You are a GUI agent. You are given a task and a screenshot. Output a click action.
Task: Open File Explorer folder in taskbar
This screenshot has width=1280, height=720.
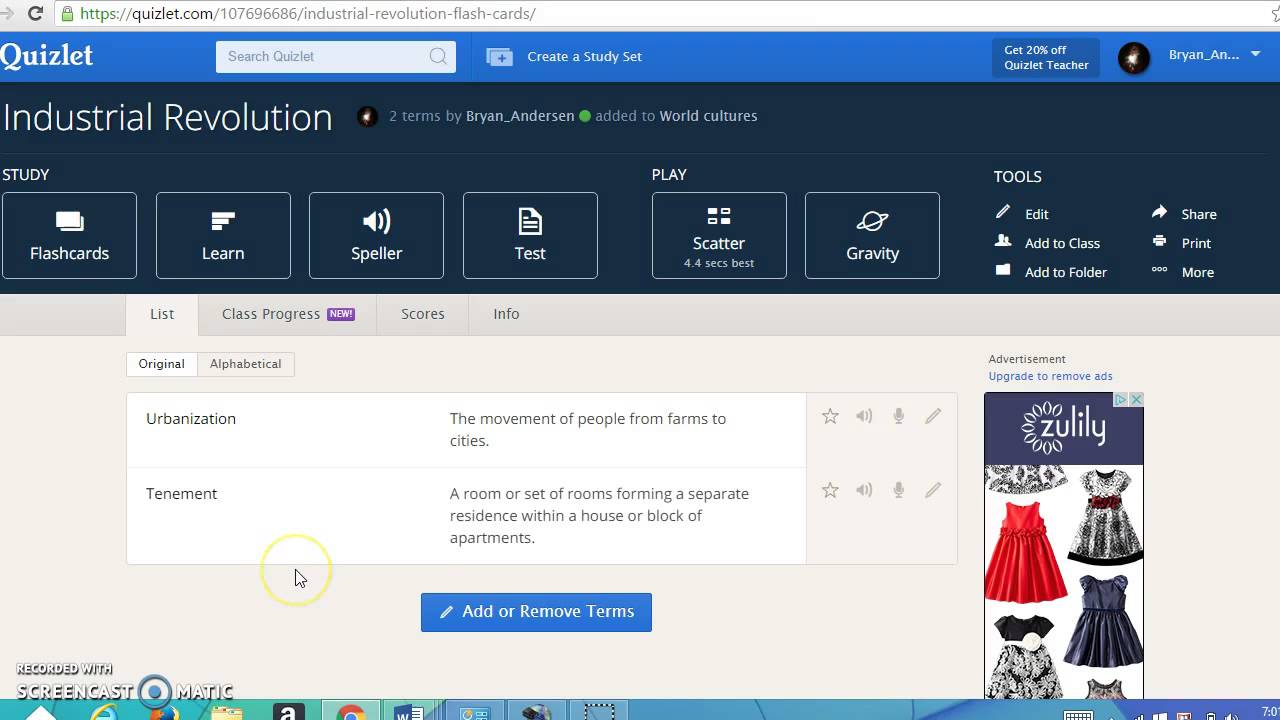(x=227, y=714)
